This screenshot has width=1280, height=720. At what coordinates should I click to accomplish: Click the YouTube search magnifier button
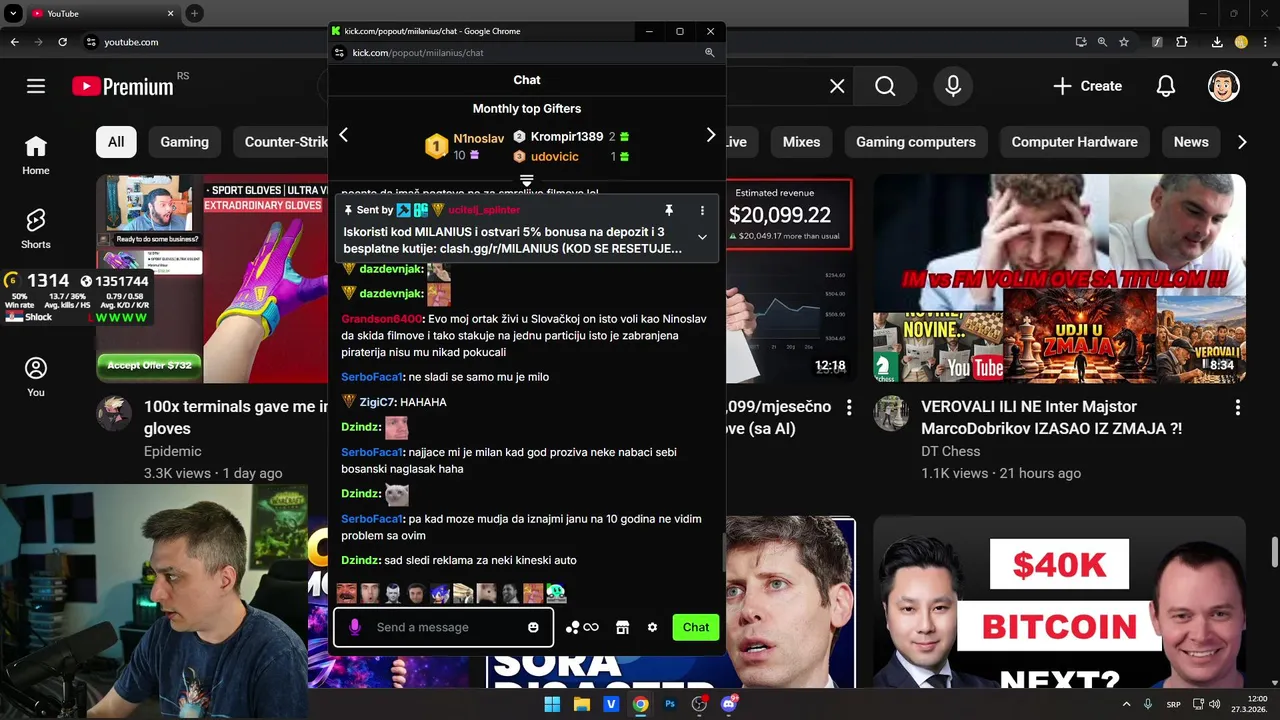(x=885, y=86)
